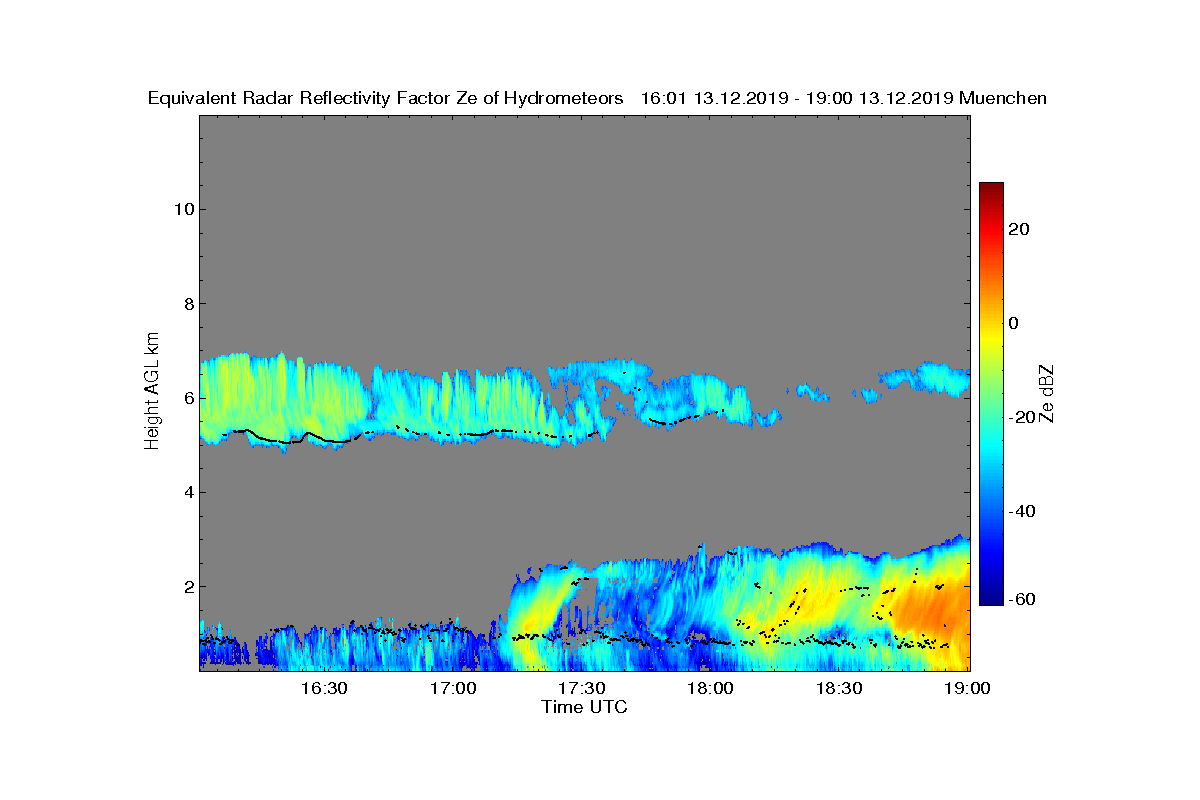Click the '16:30' time tick label
Viewport: 1200px width, 800px height.
pos(324,689)
